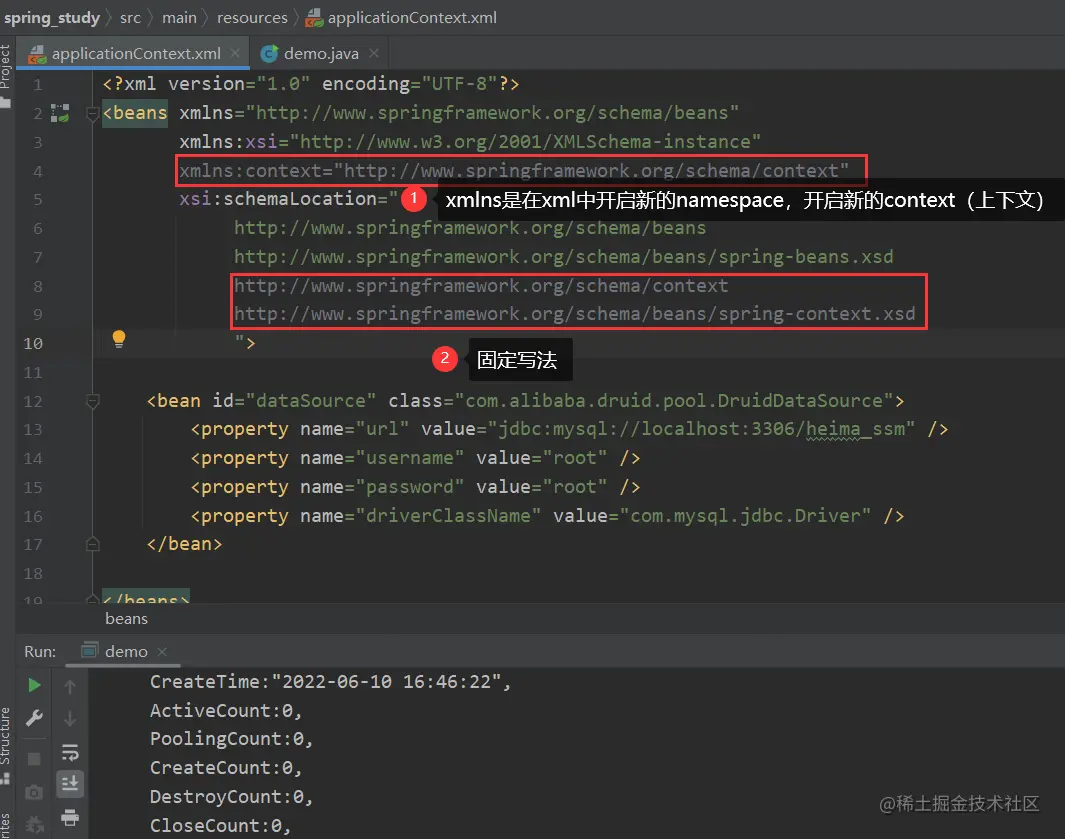This screenshot has width=1065, height=839.
Task: Click the jdbc:mysql url value
Action: [701, 429]
